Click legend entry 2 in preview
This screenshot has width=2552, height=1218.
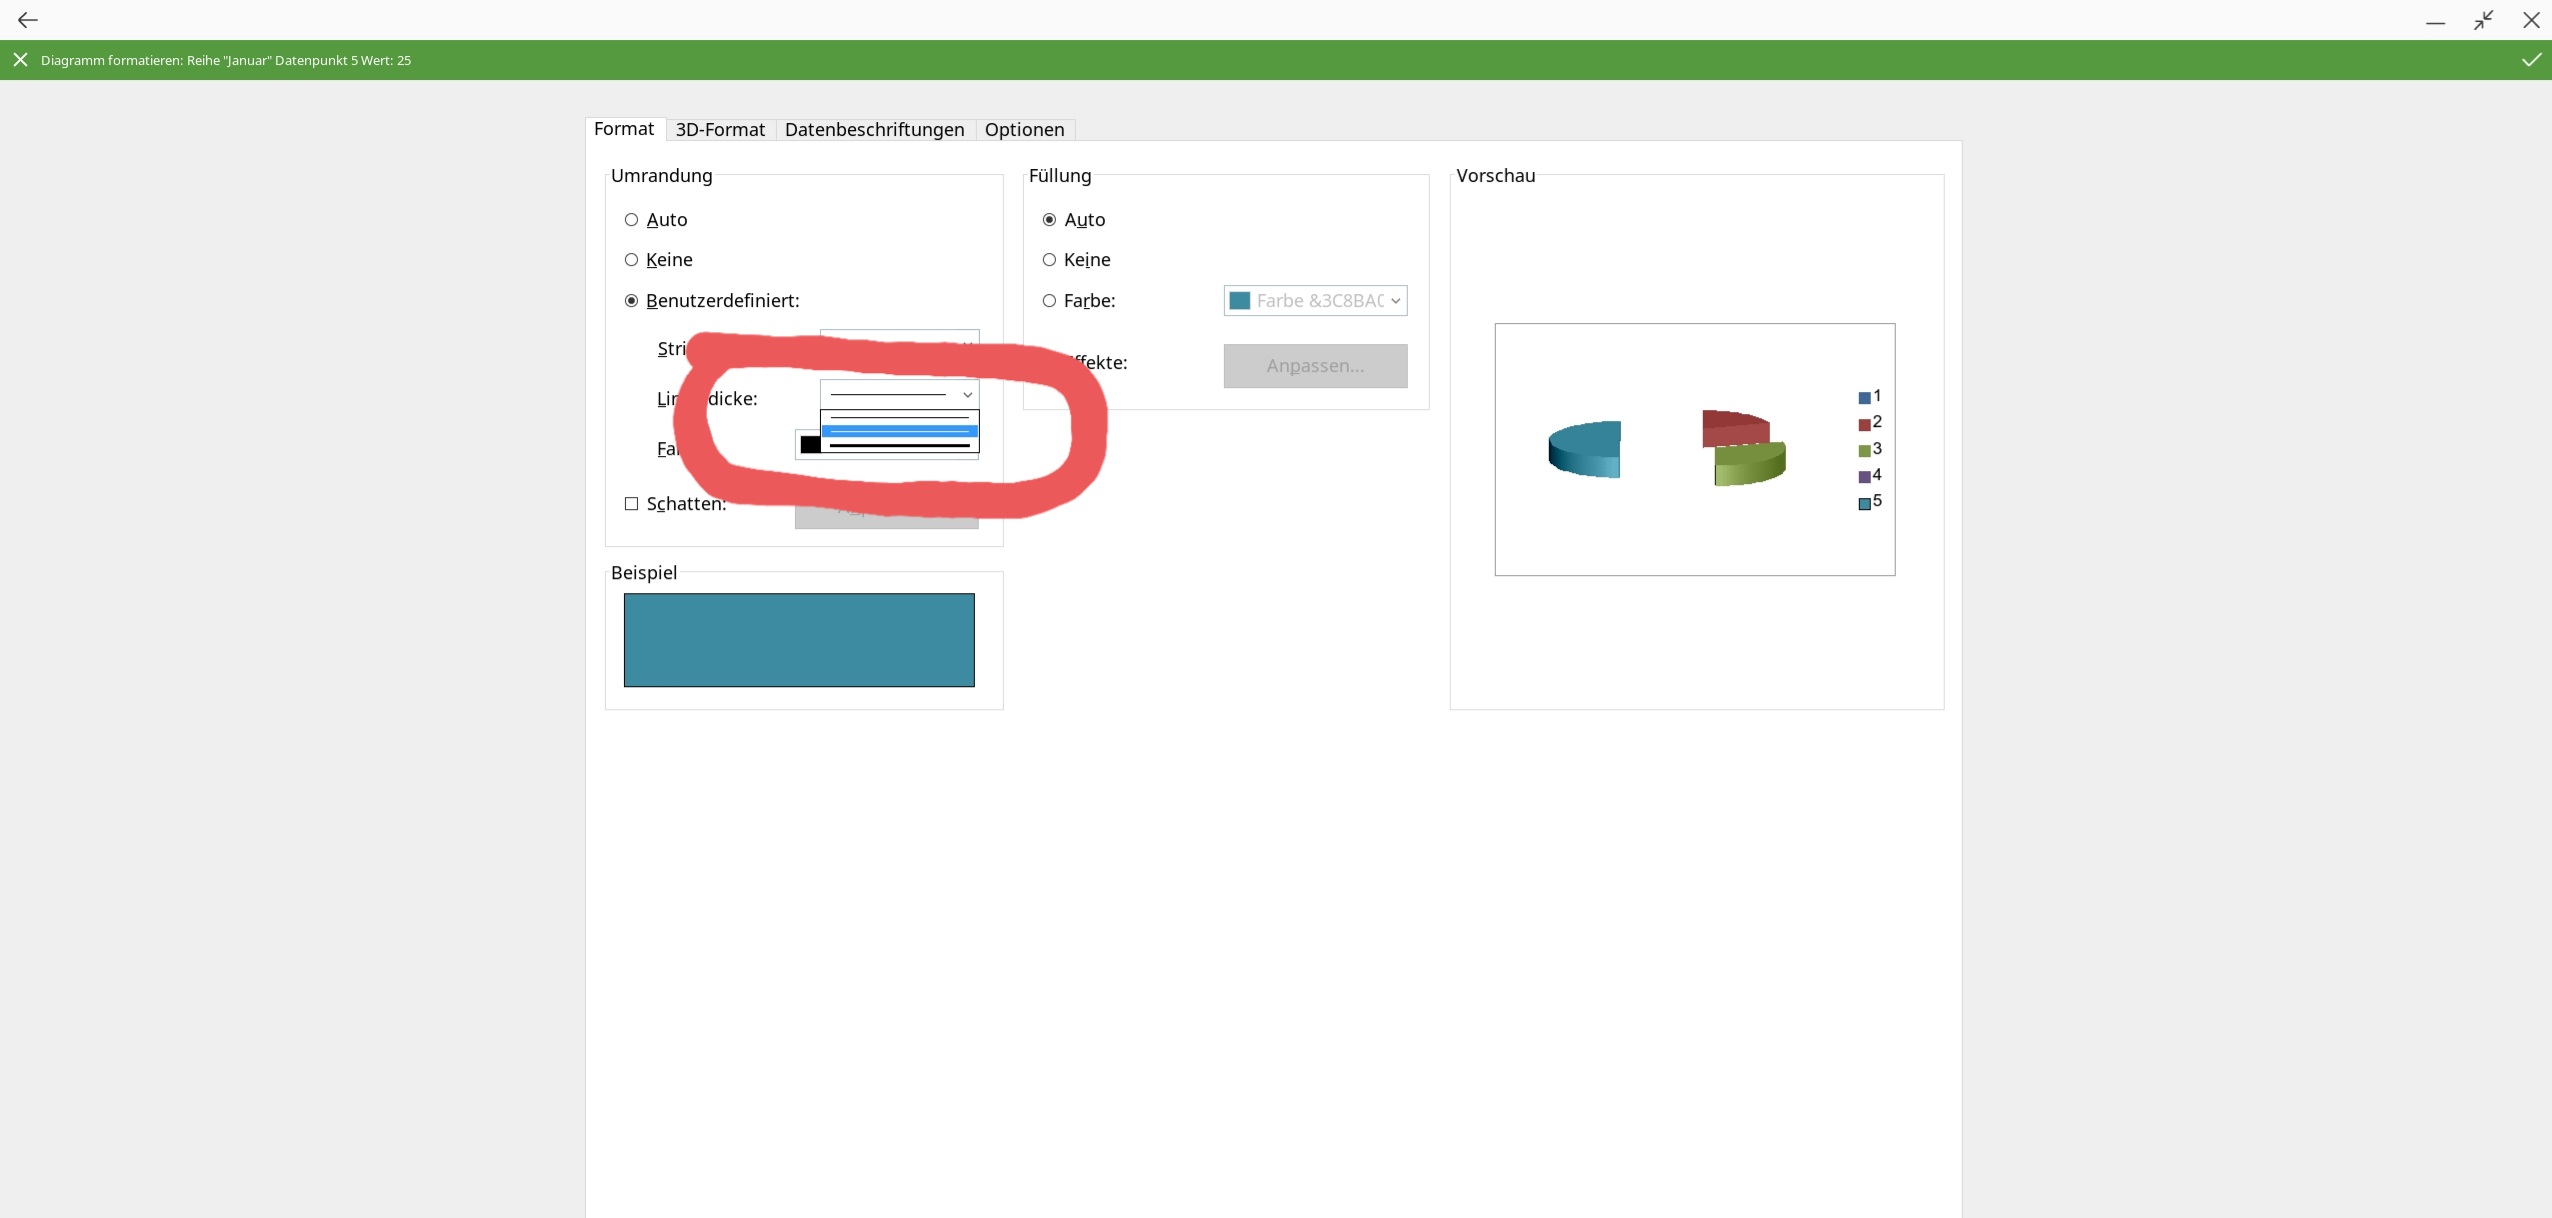(1870, 423)
